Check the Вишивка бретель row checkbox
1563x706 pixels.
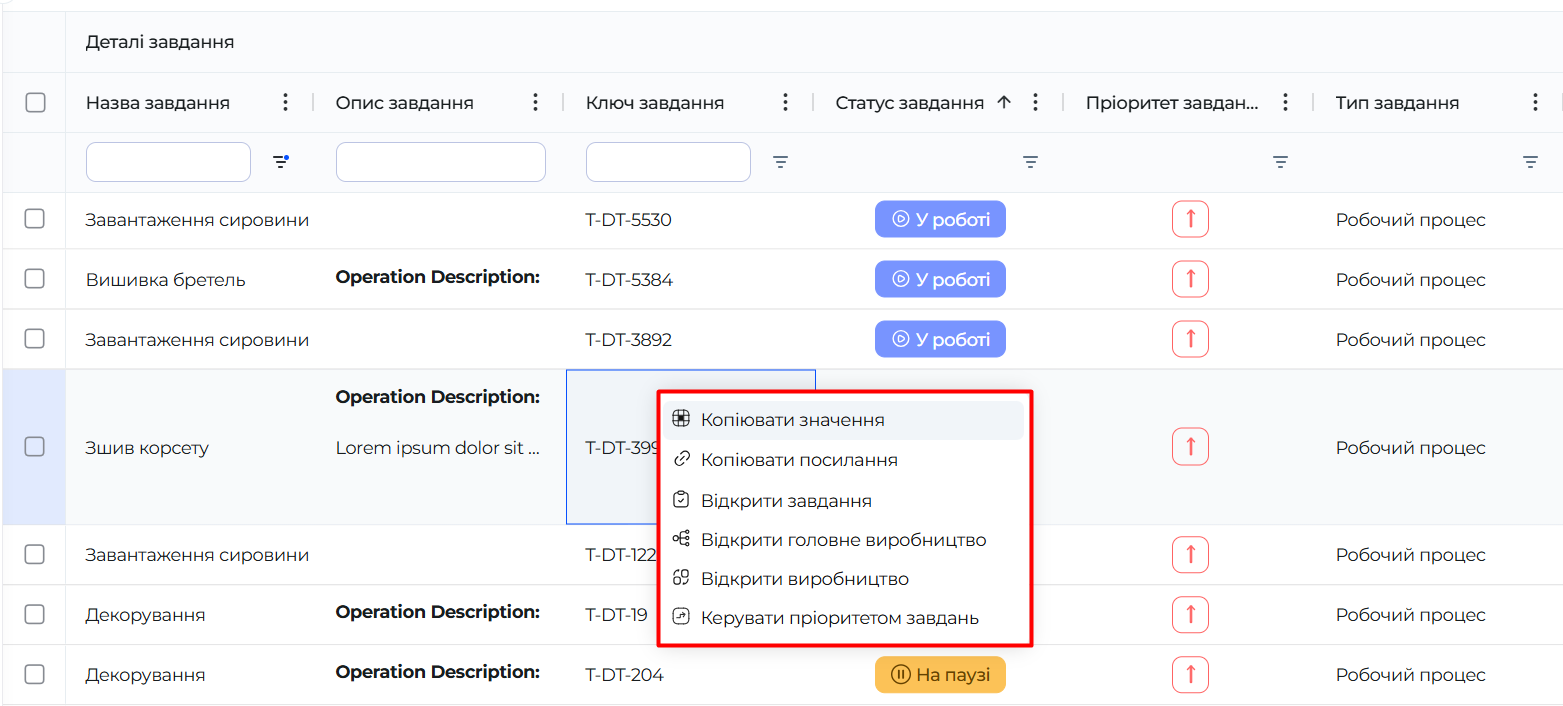click(35, 279)
